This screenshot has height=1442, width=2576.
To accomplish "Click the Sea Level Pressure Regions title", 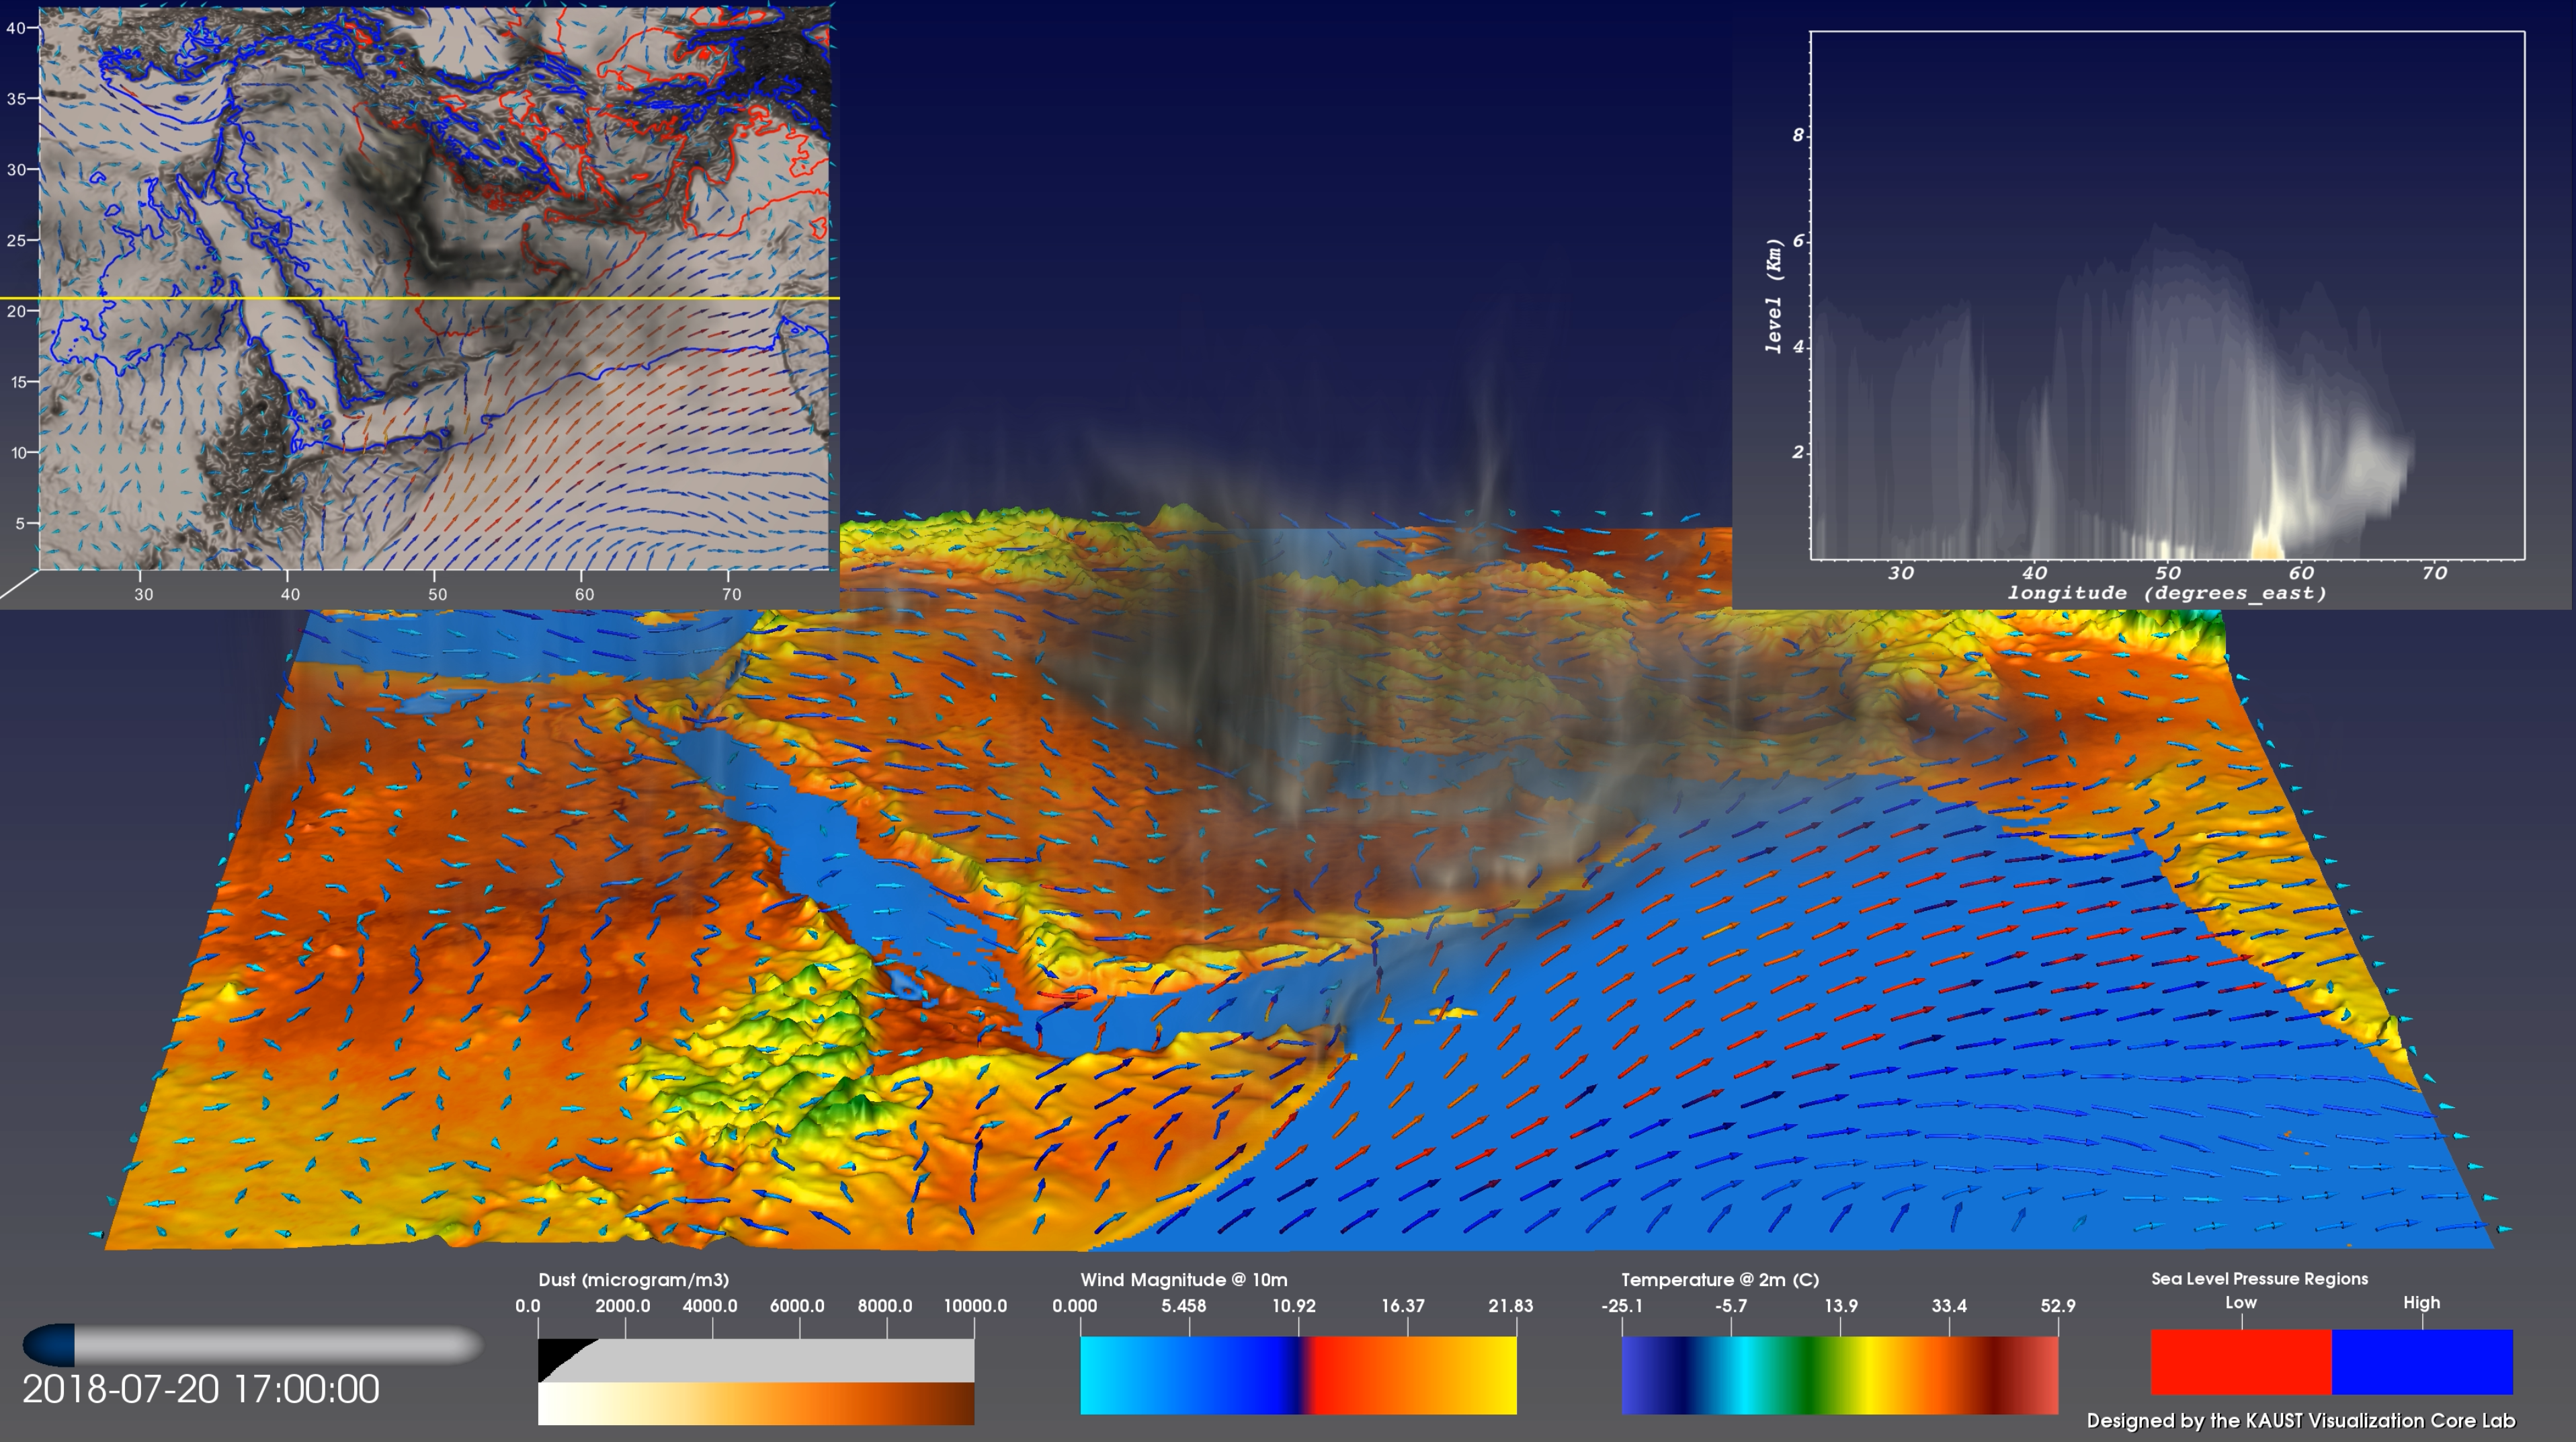I will (2259, 1279).
